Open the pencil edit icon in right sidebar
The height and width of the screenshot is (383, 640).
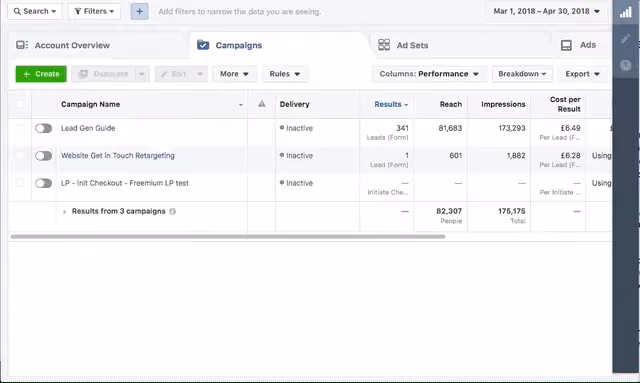click(x=625, y=39)
